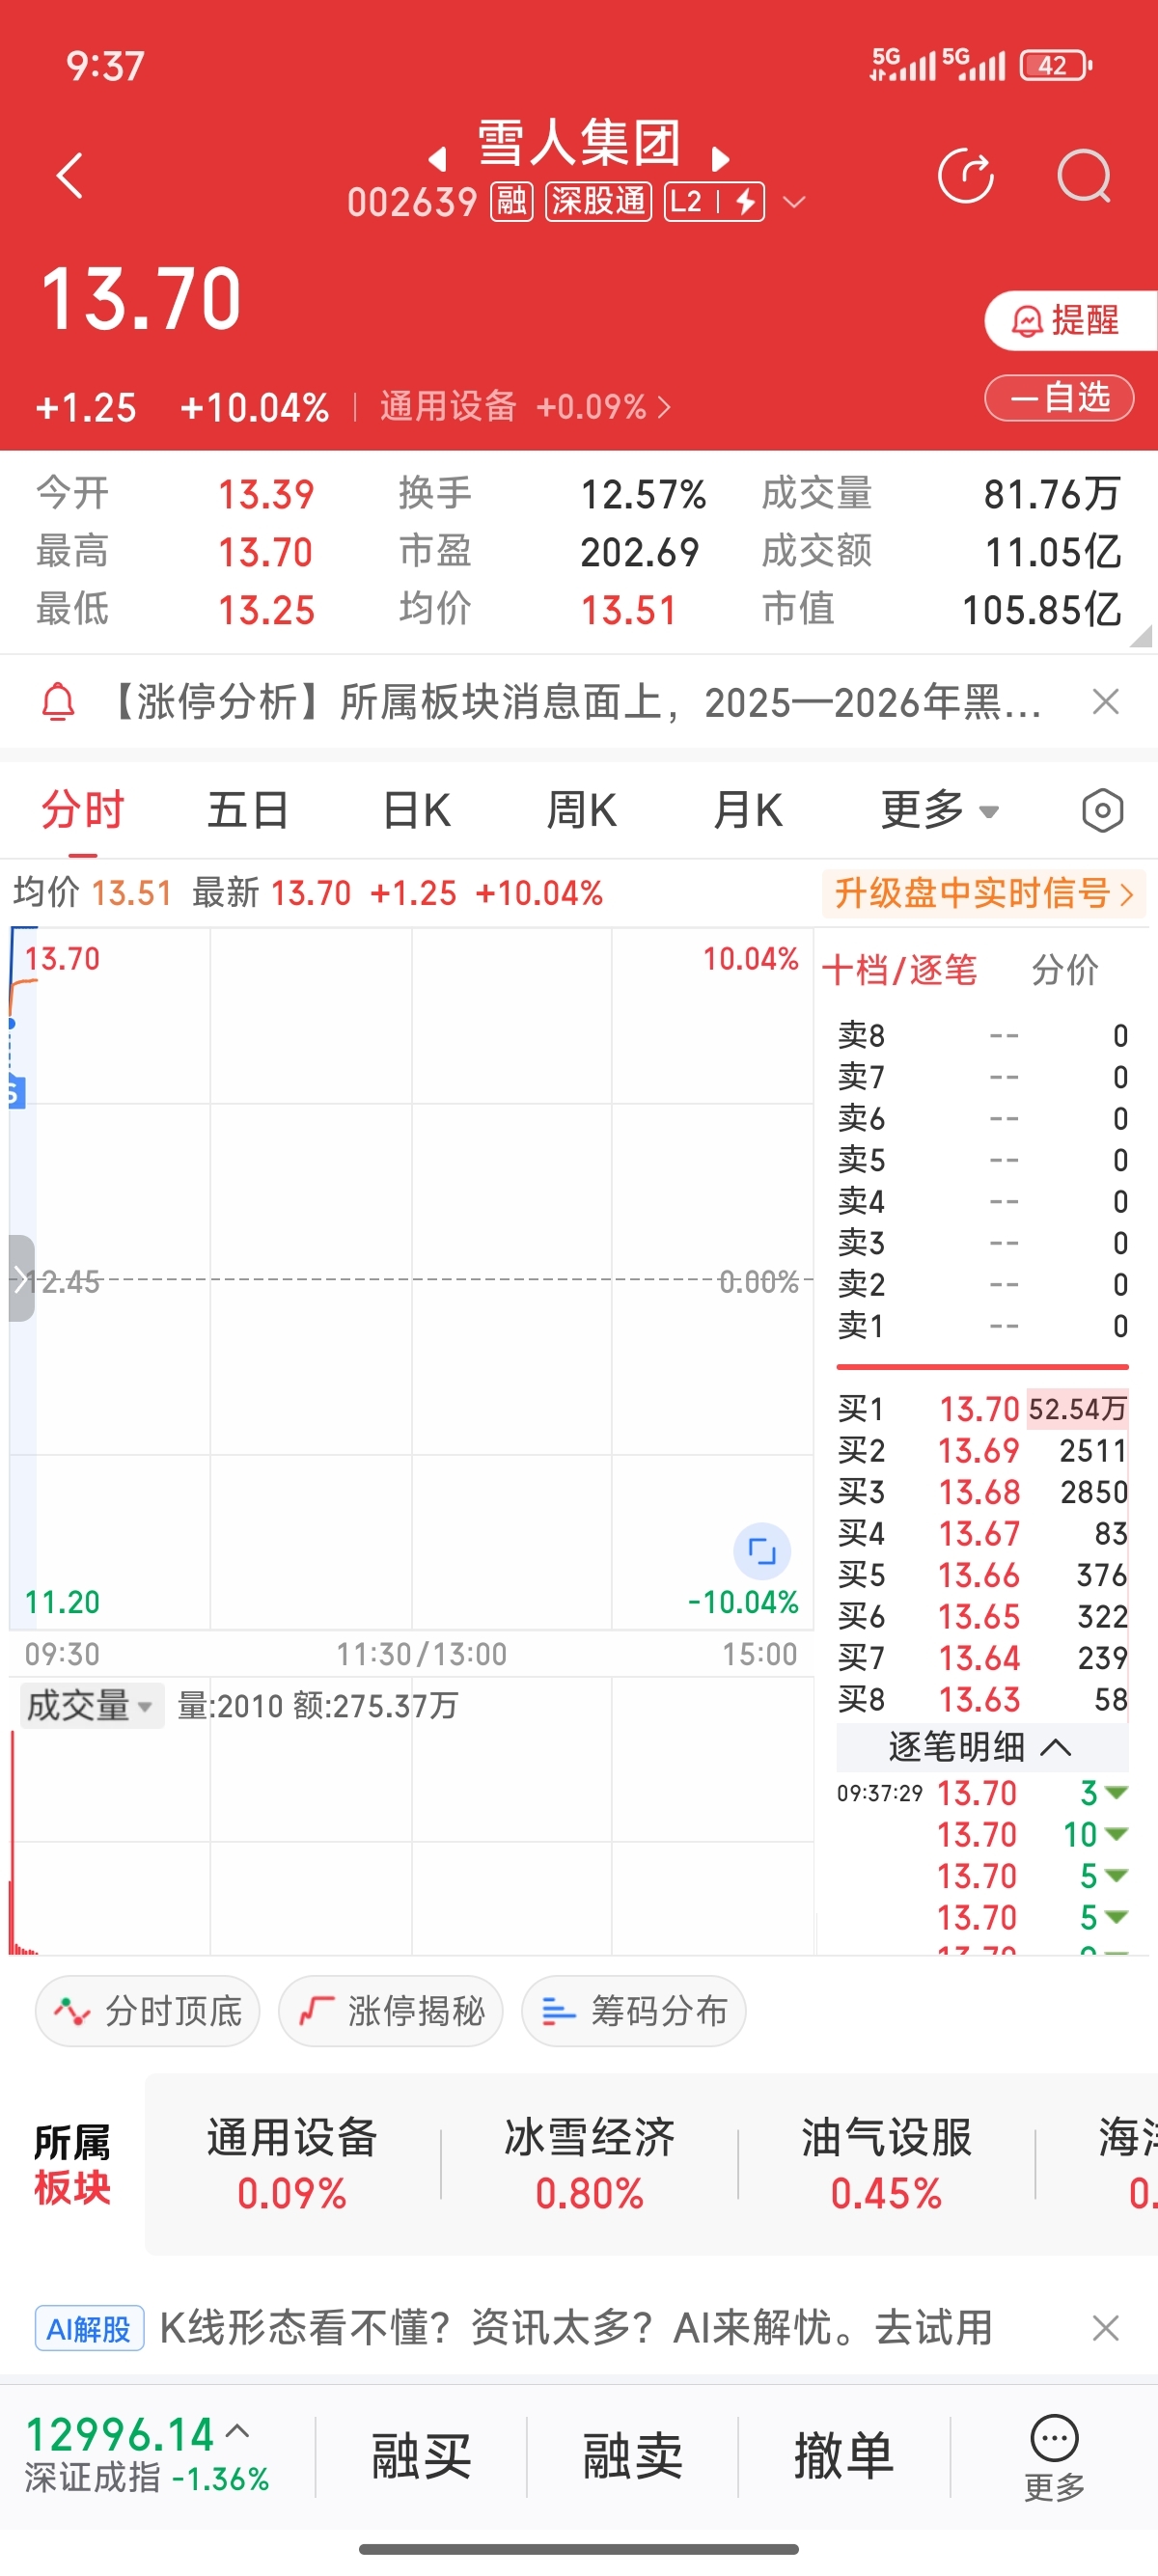
Task: Tap battery indicator in status bar
Action: click(x=1056, y=66)
